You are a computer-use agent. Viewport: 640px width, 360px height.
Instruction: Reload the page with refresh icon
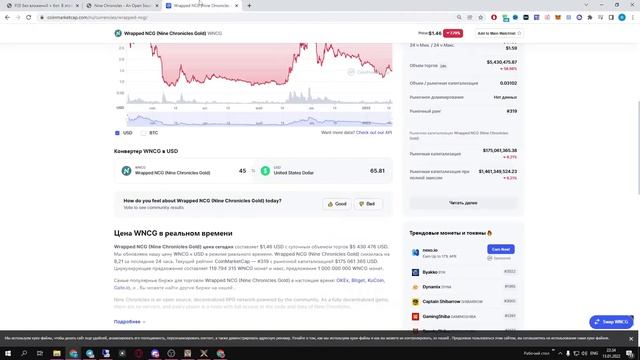29,18
